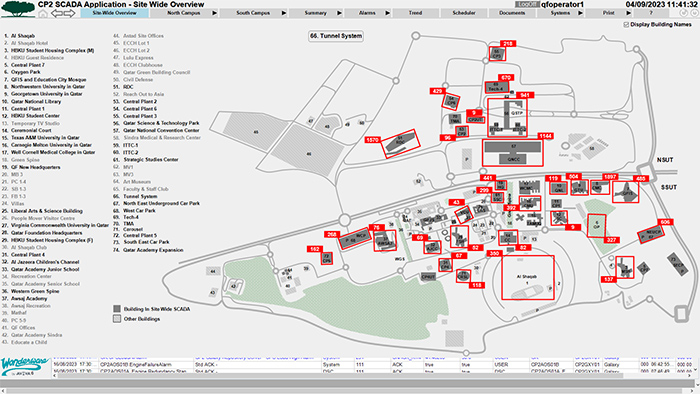Click the 606 alarm count badge
Image resolution: width=700 pixels, height=394 pixels.
(665, 222)
